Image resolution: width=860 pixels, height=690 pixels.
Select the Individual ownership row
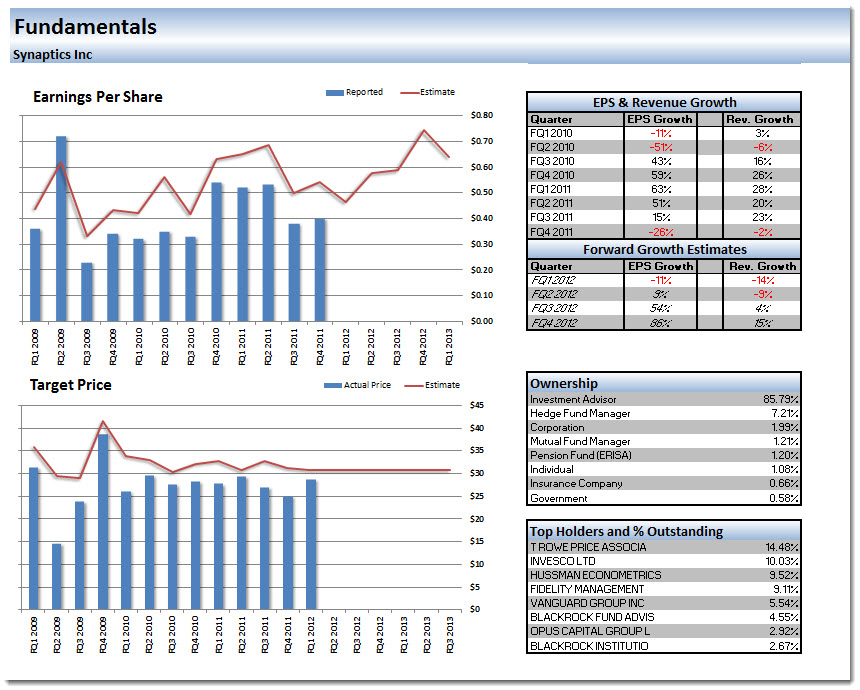[664, 470]
